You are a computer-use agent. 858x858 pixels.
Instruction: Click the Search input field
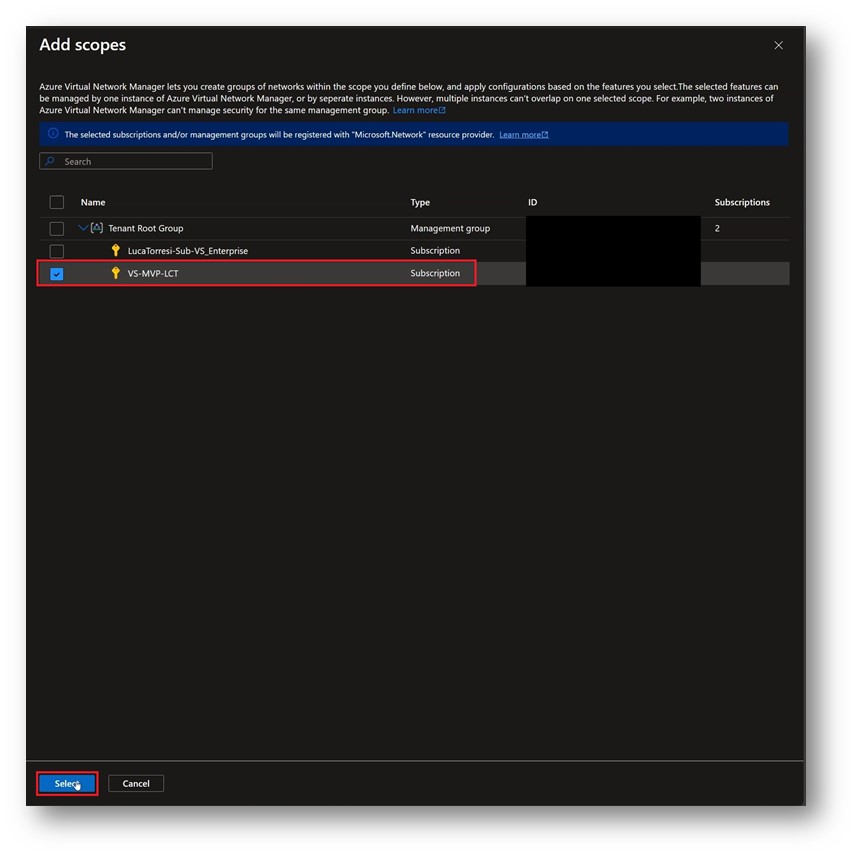tap(126, 161)
